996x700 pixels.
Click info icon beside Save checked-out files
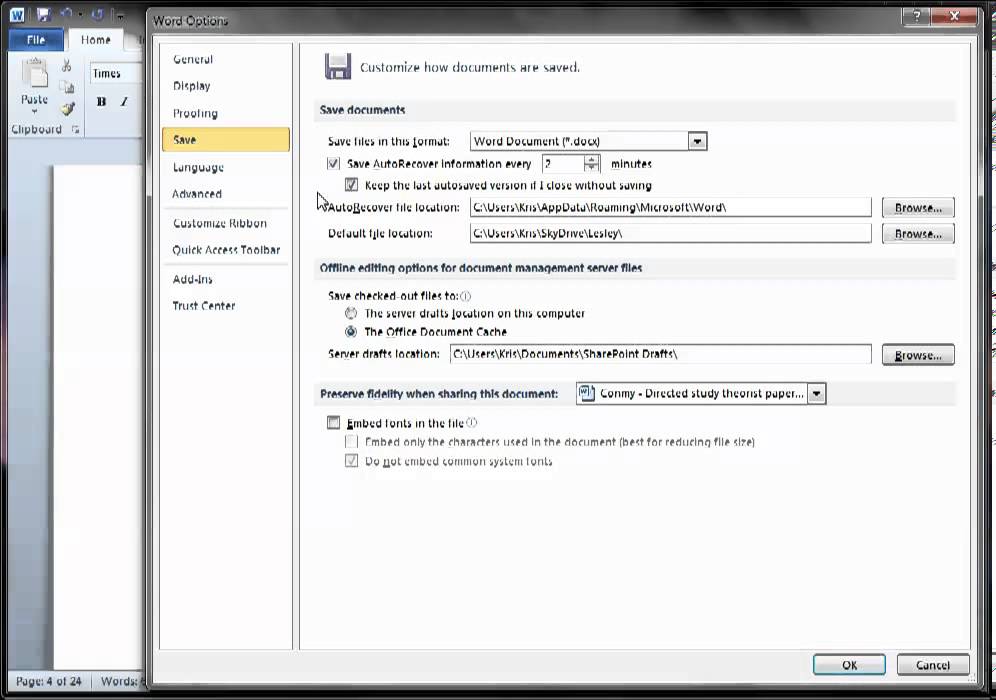point(466,296)
